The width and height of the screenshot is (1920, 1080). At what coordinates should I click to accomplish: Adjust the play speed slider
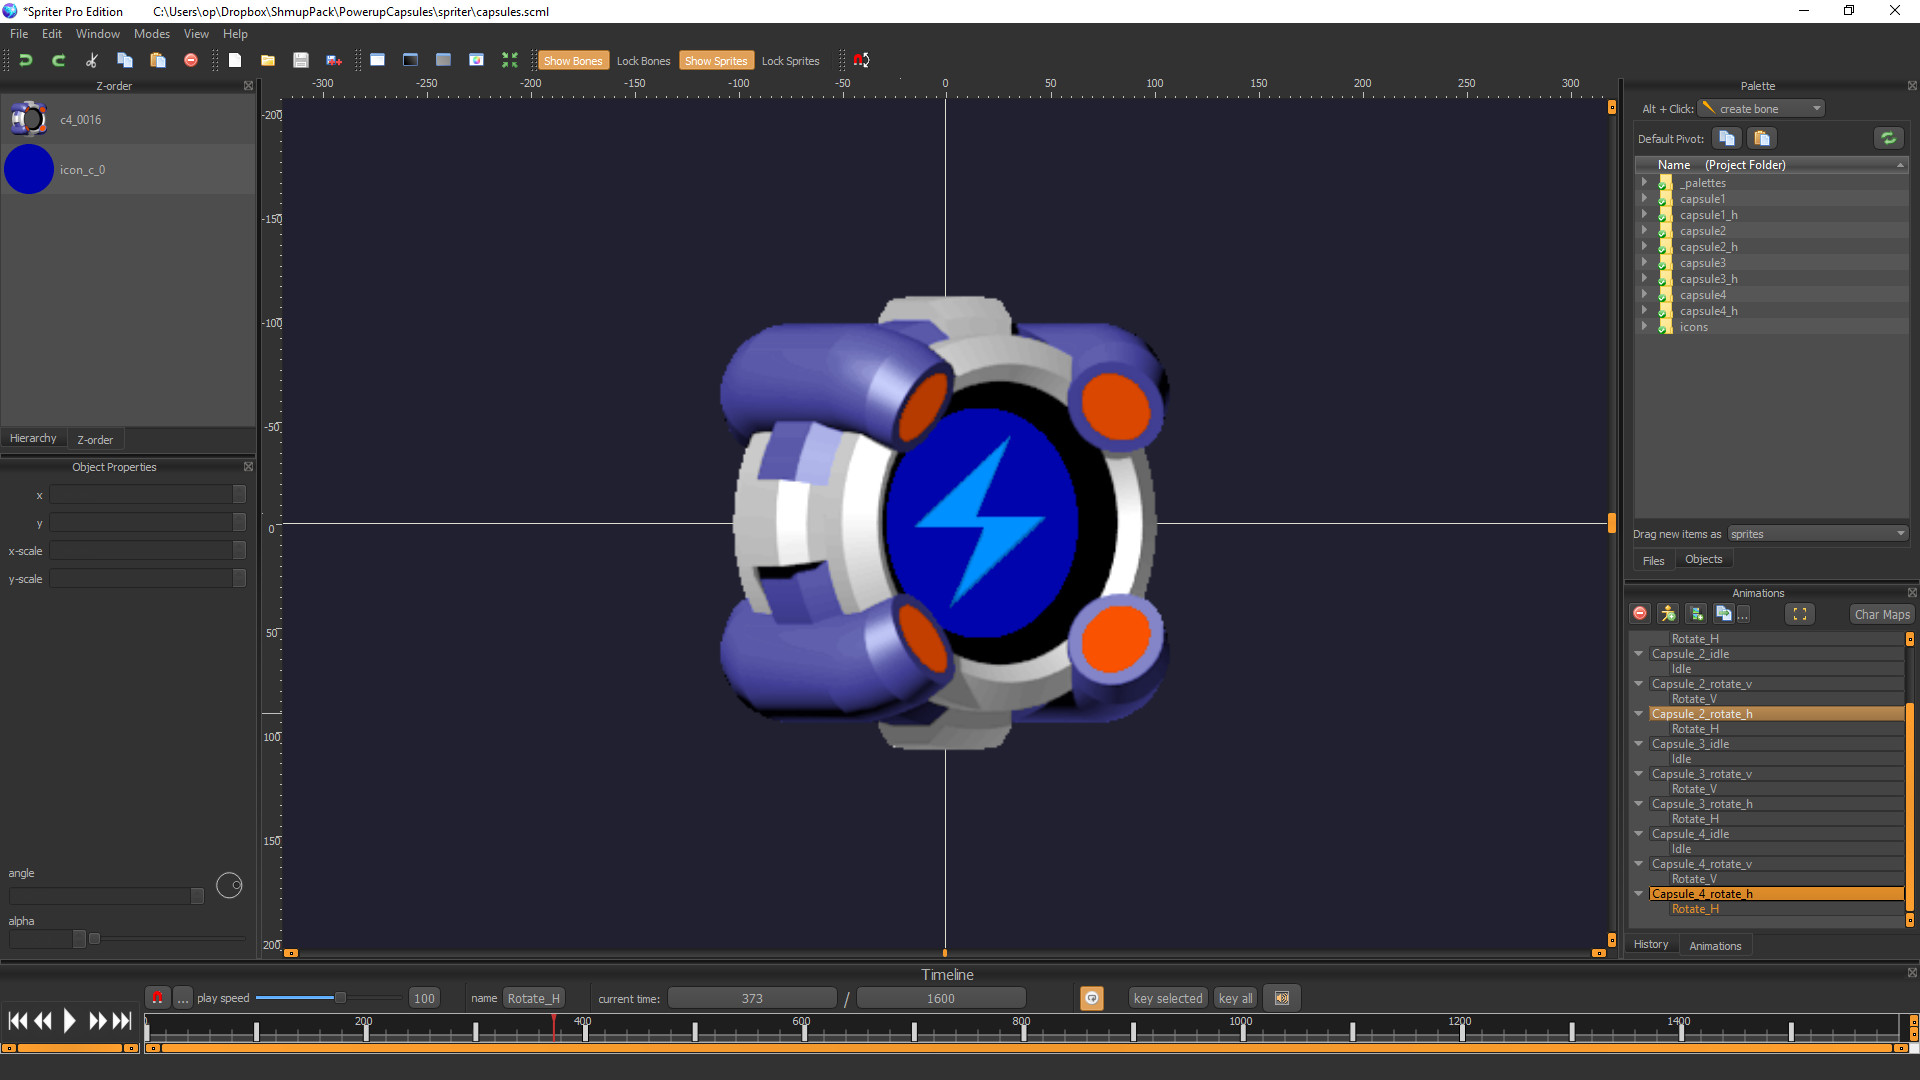coord(339,997)
